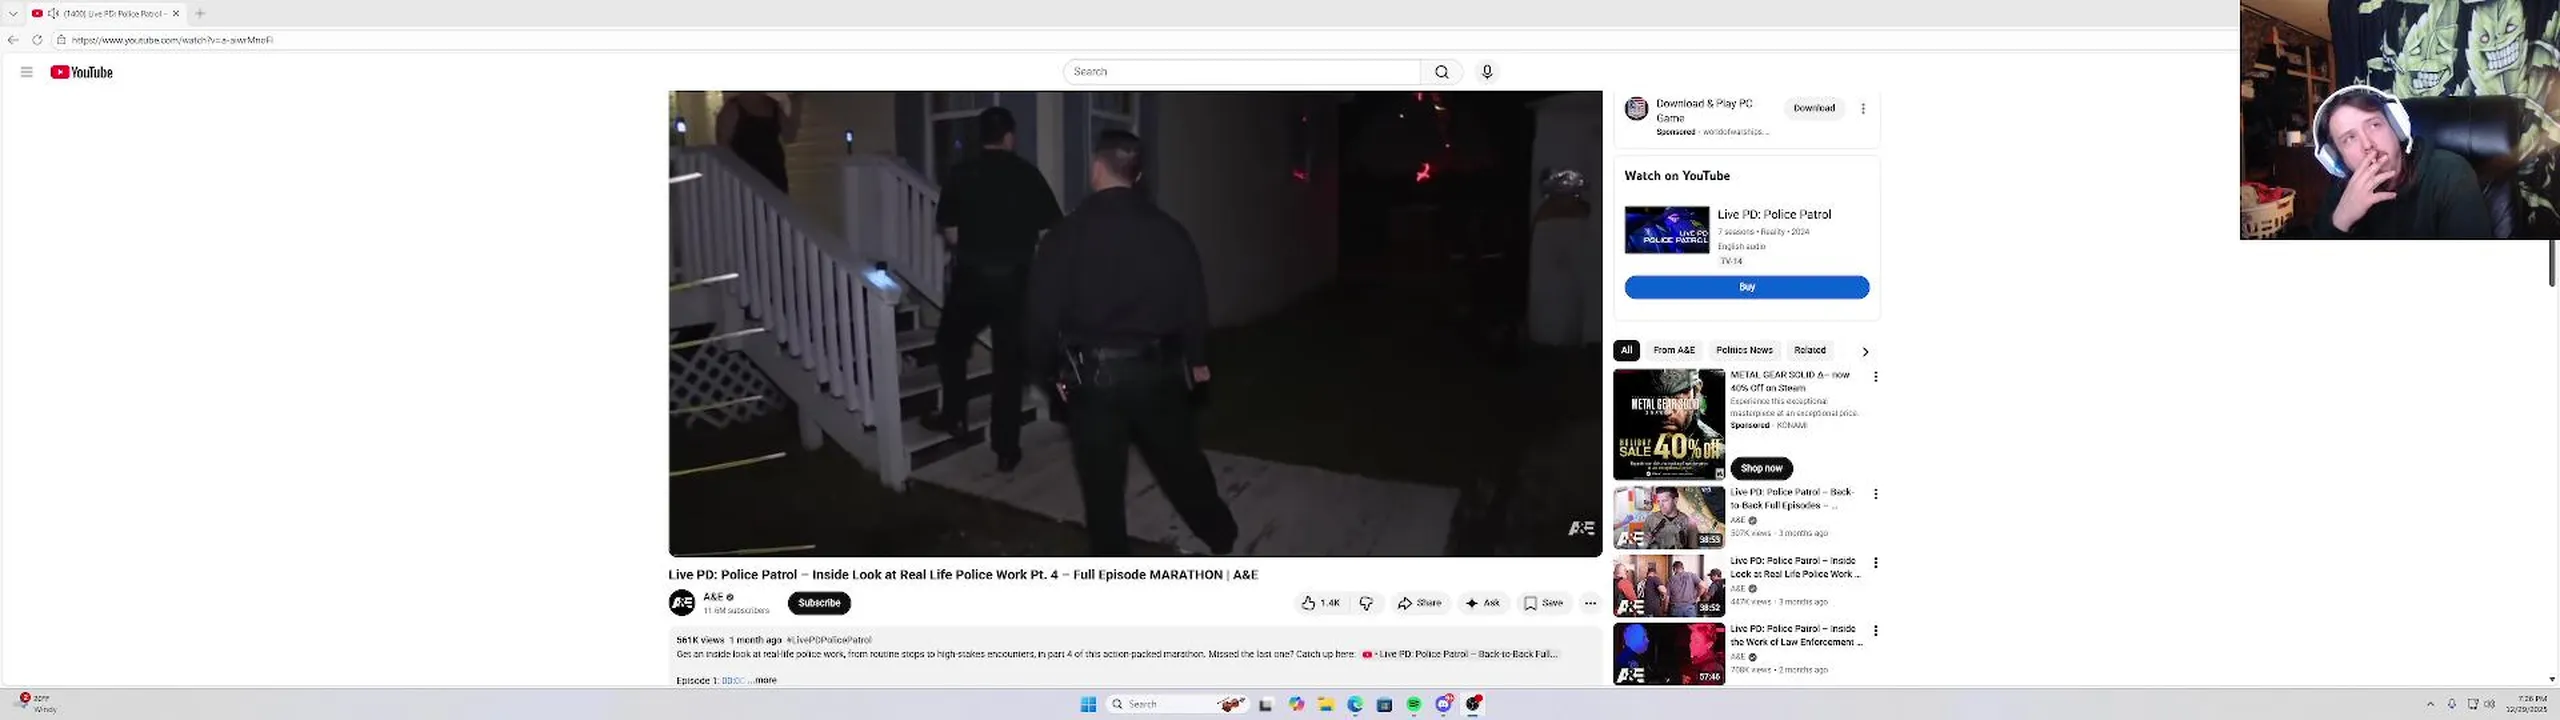The image size is (2560, 720).
Task: Open A&E channel avatar
Action: click(x=682, y=603)
